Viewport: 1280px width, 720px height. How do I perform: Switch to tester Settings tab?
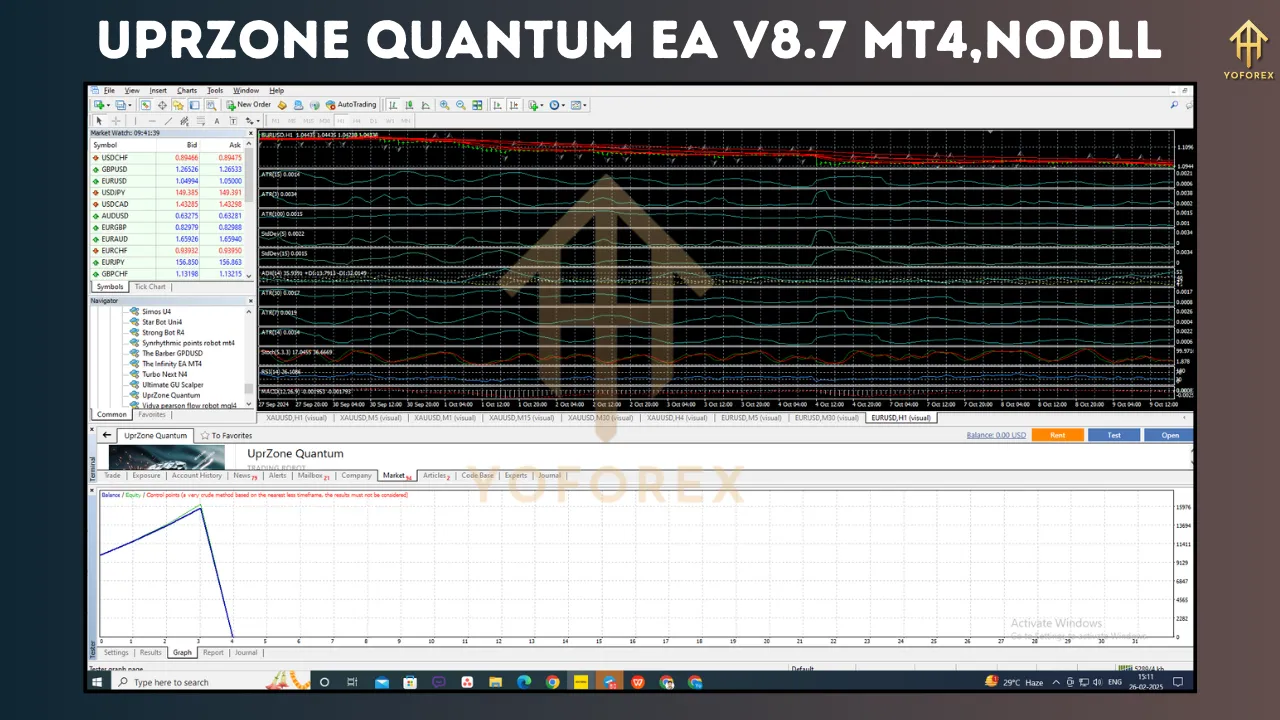[116, 653]
